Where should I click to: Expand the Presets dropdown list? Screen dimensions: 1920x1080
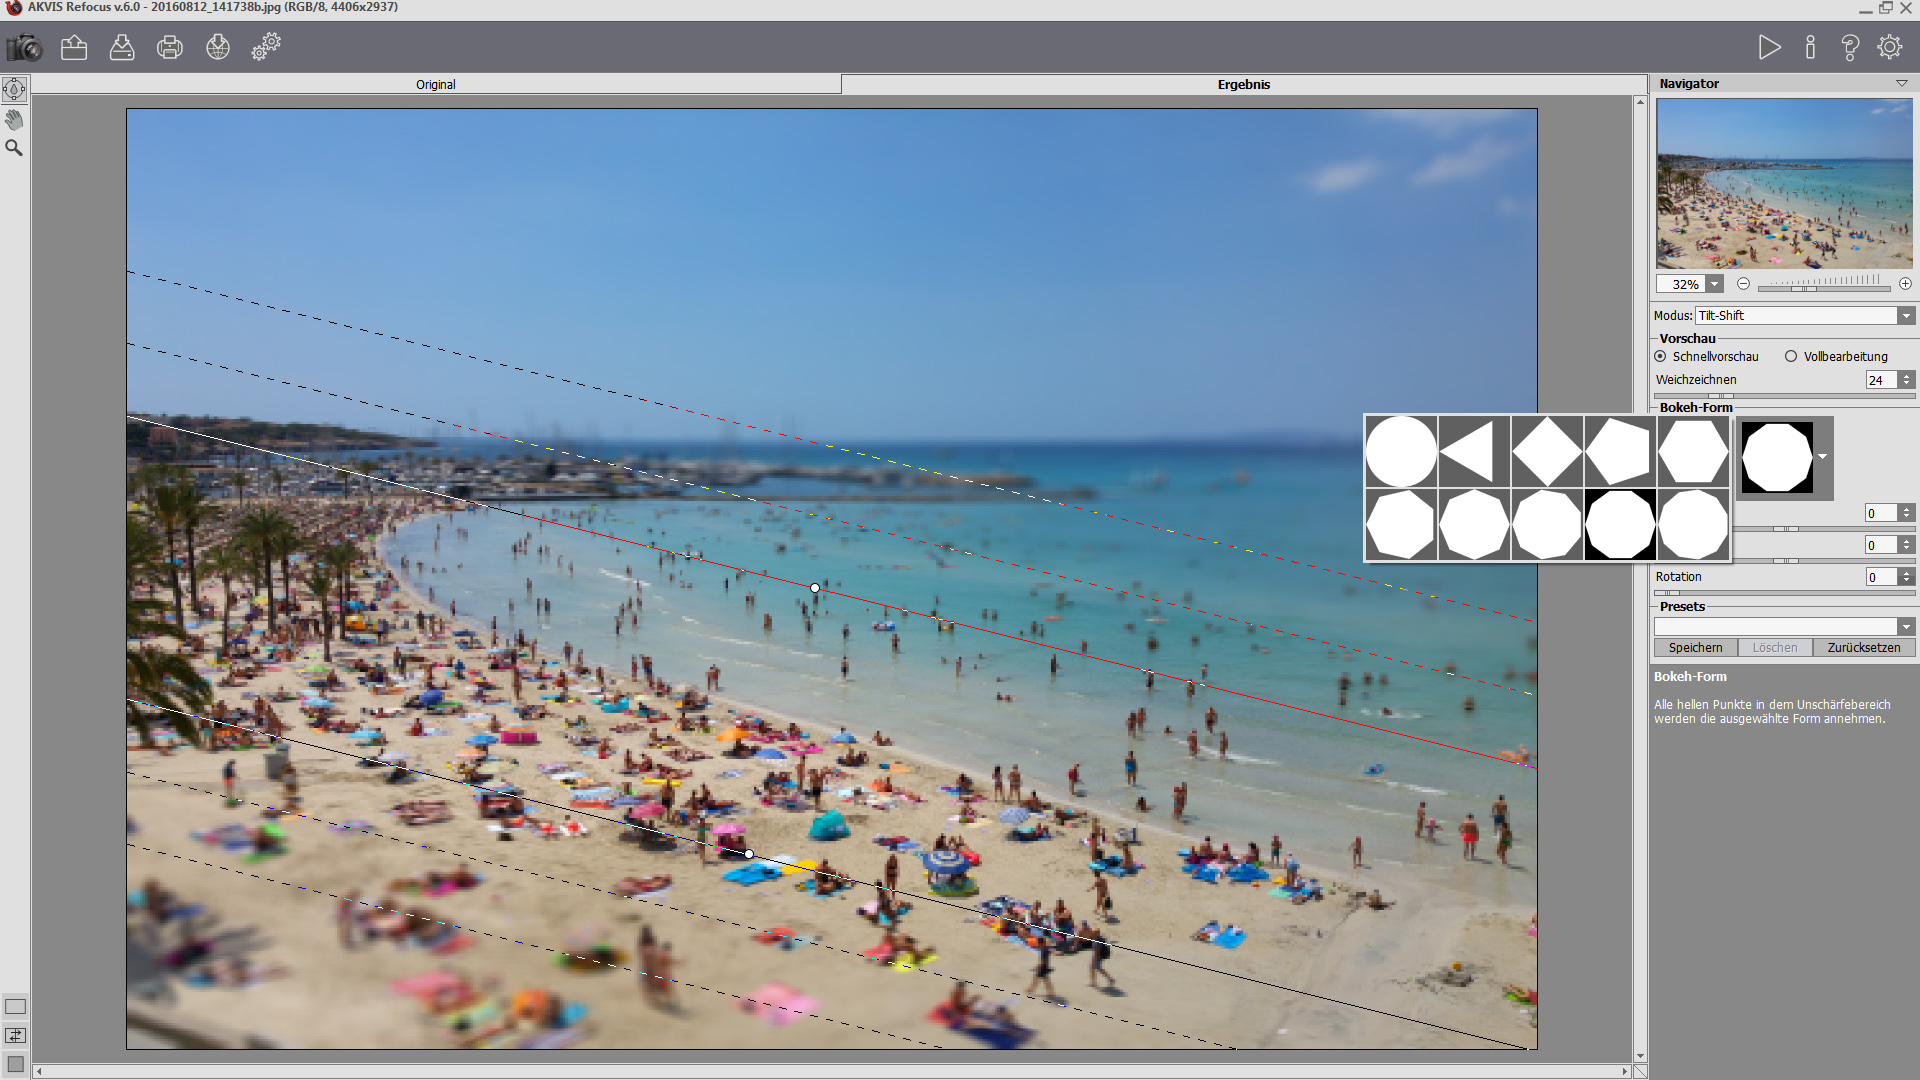[1906, 626]
